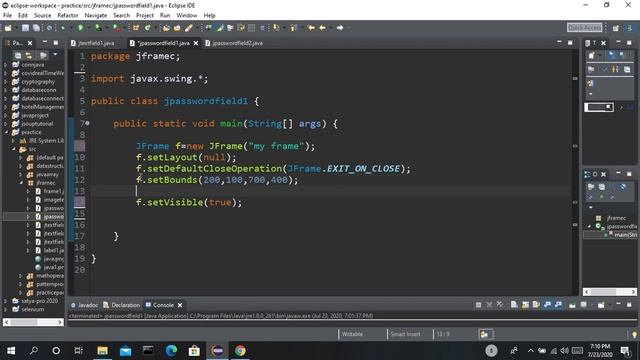Image resolution: width=640 pixels, height=360 pixels.
Task: Click the green Run button in toolbar
Action: coord(80,28)
